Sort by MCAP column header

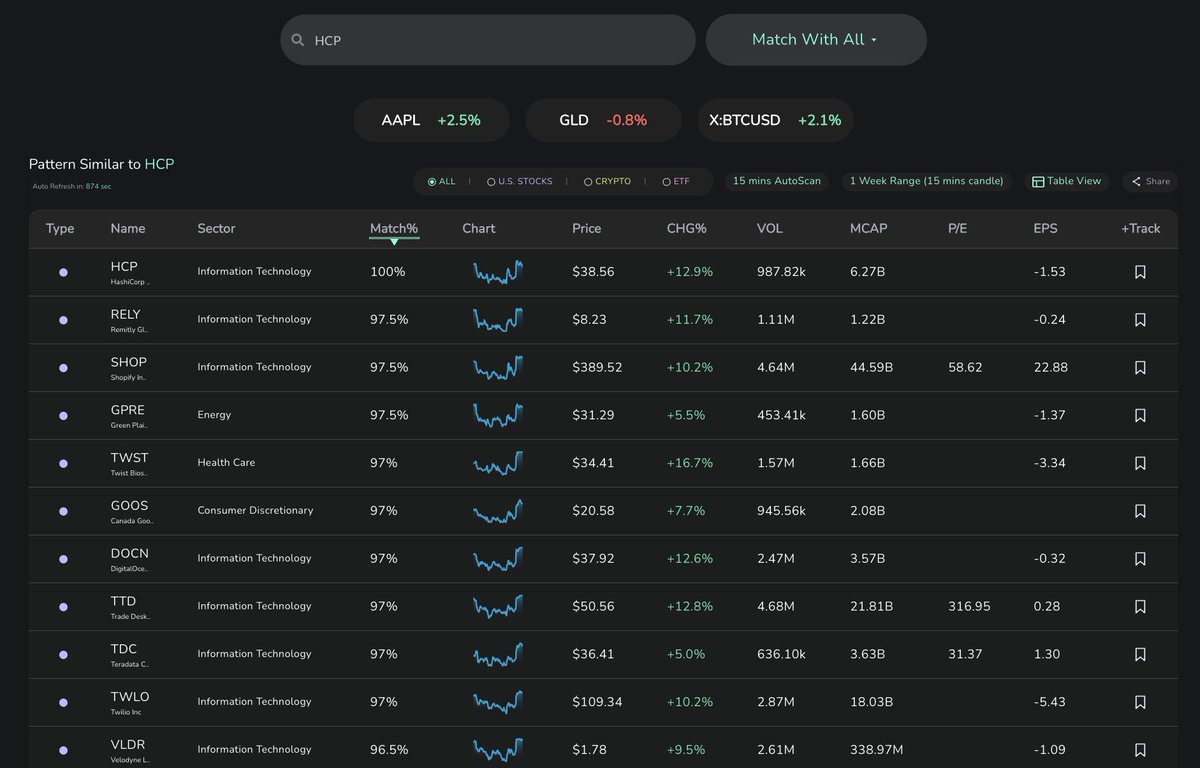868,229
